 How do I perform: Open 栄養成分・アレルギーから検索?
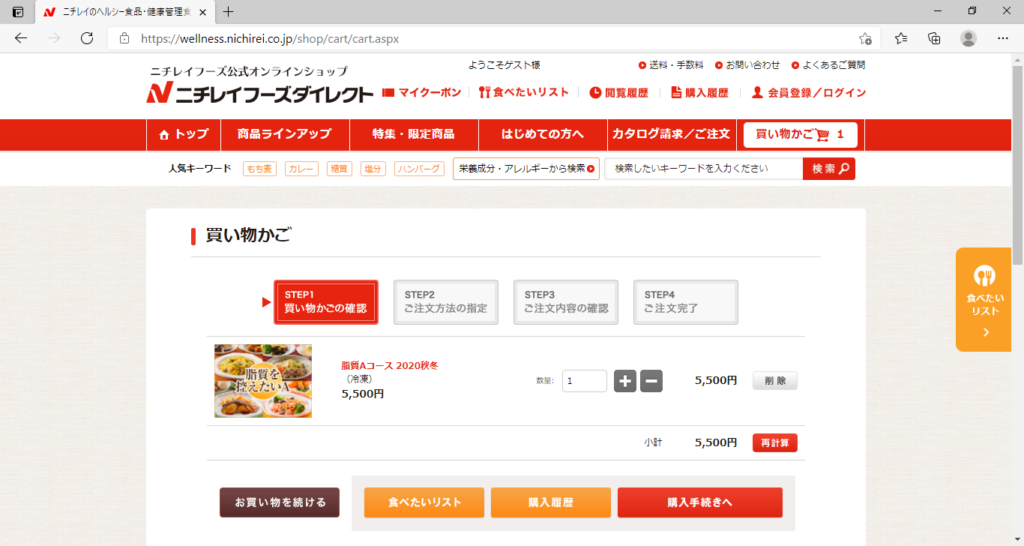[526, 169]
